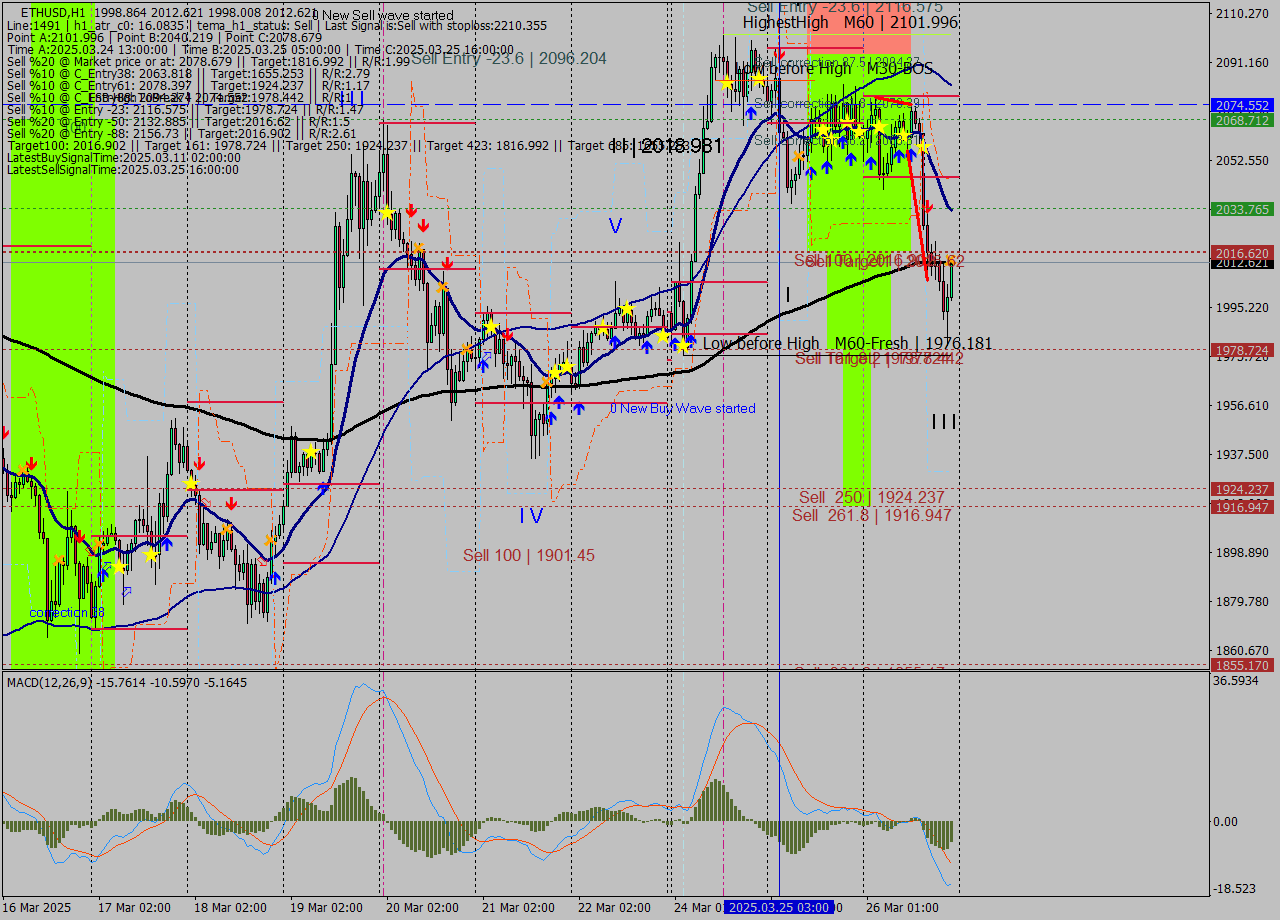The image size is (1280, 920).
Task: Click the red 2016.620 price label
Action: [x=1241, y=253]
